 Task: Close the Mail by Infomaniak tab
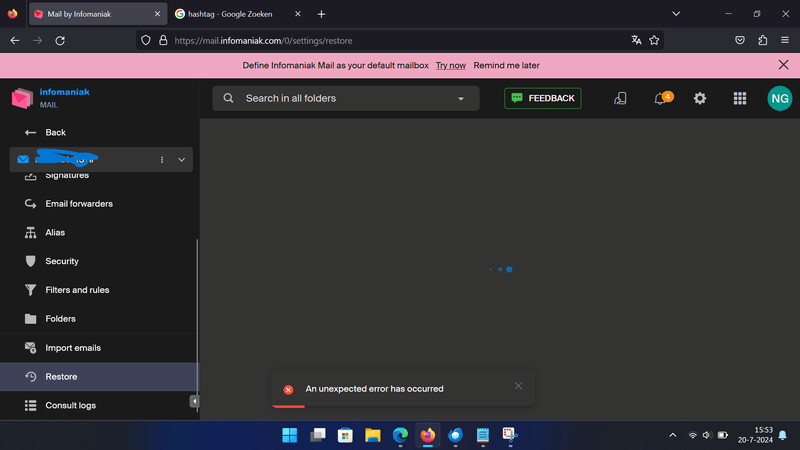[157, 14]
